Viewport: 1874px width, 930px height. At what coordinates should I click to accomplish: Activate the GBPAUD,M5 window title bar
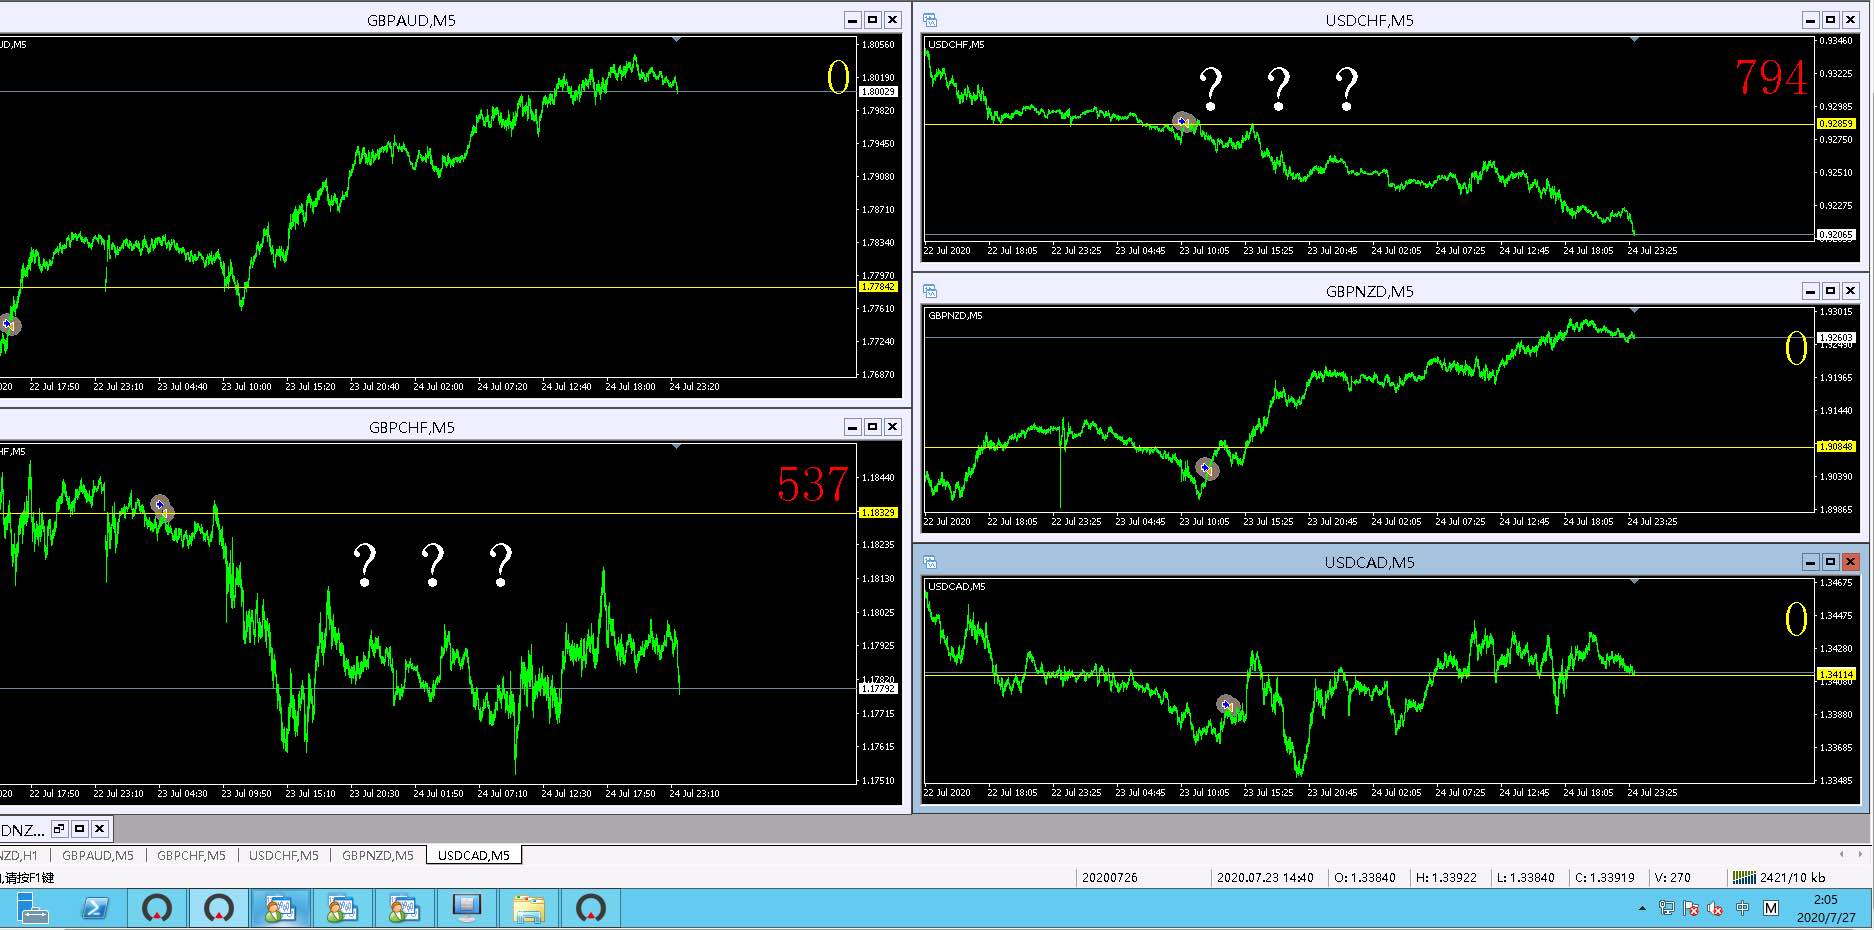[411, 20]
